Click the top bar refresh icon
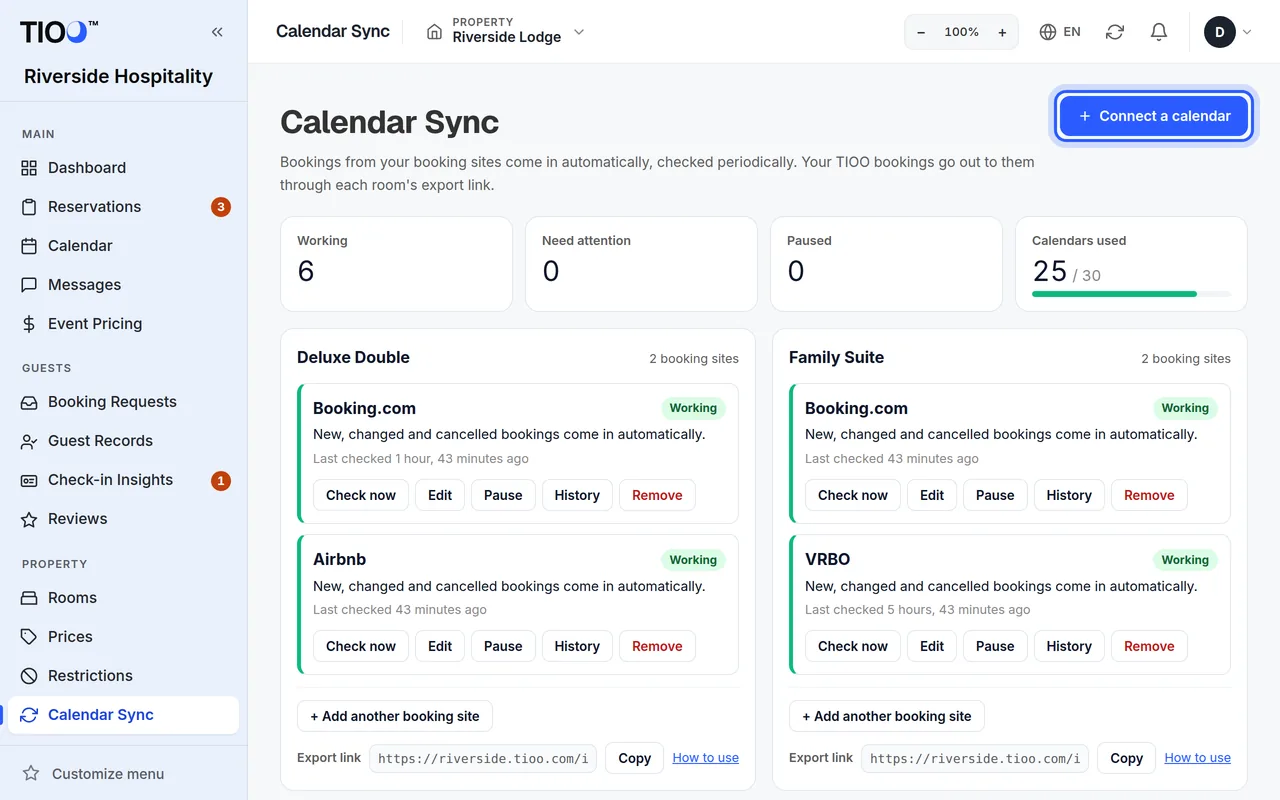Screen dimensions: 1280x800 [1115, 32]
